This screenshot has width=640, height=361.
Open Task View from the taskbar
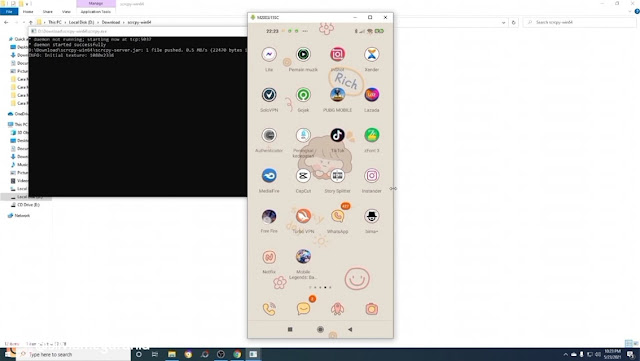pos(155,354)
